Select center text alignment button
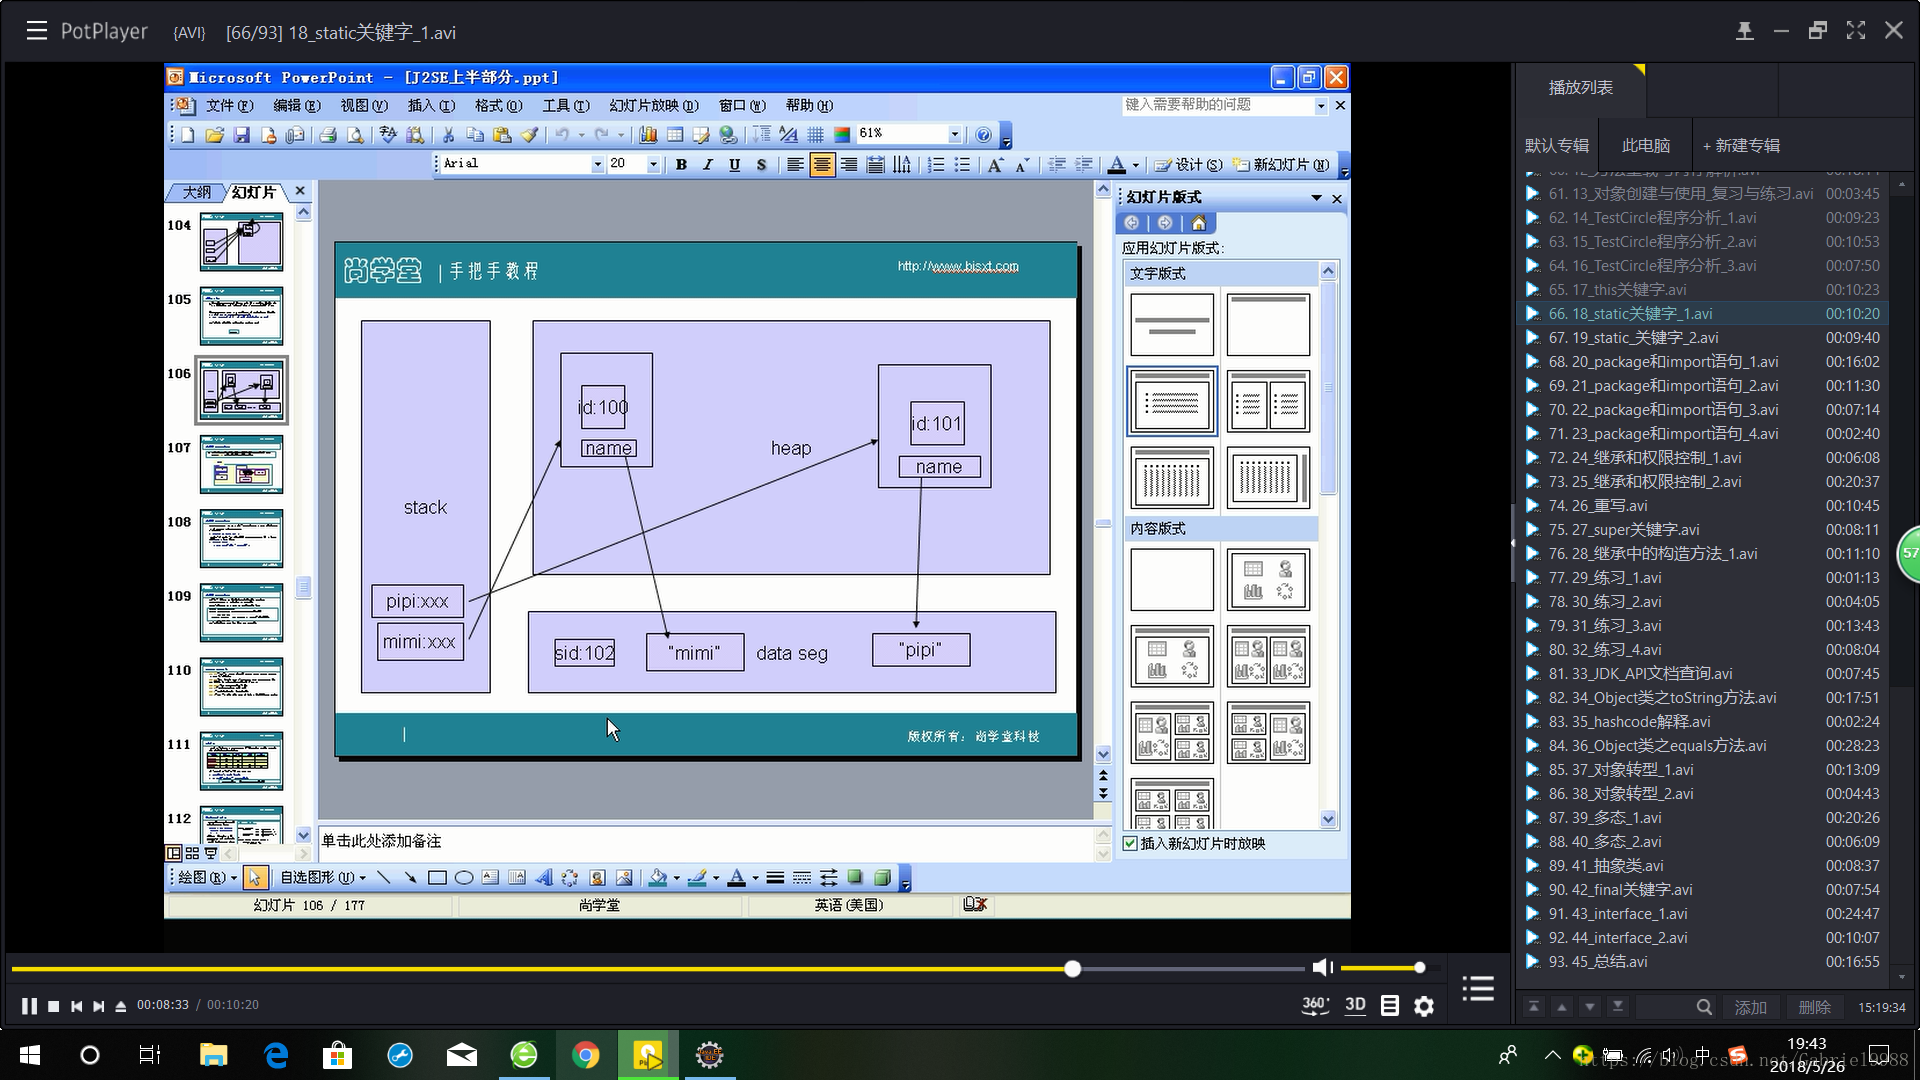Screen dimensions: 1920x1080 821,165
